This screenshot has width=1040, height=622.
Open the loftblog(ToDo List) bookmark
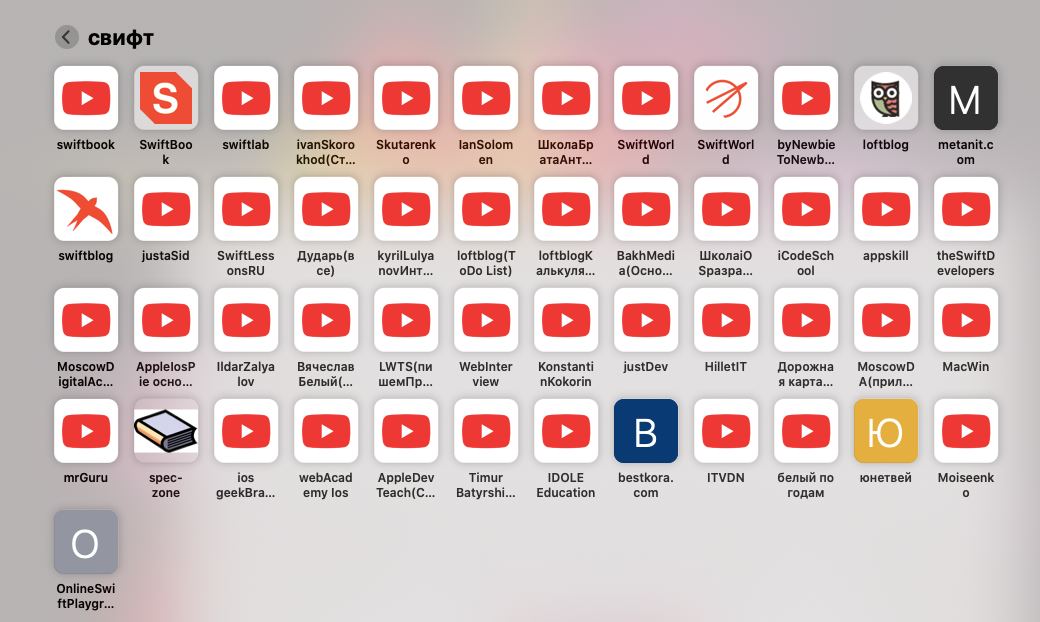click(x=486, y=209)
